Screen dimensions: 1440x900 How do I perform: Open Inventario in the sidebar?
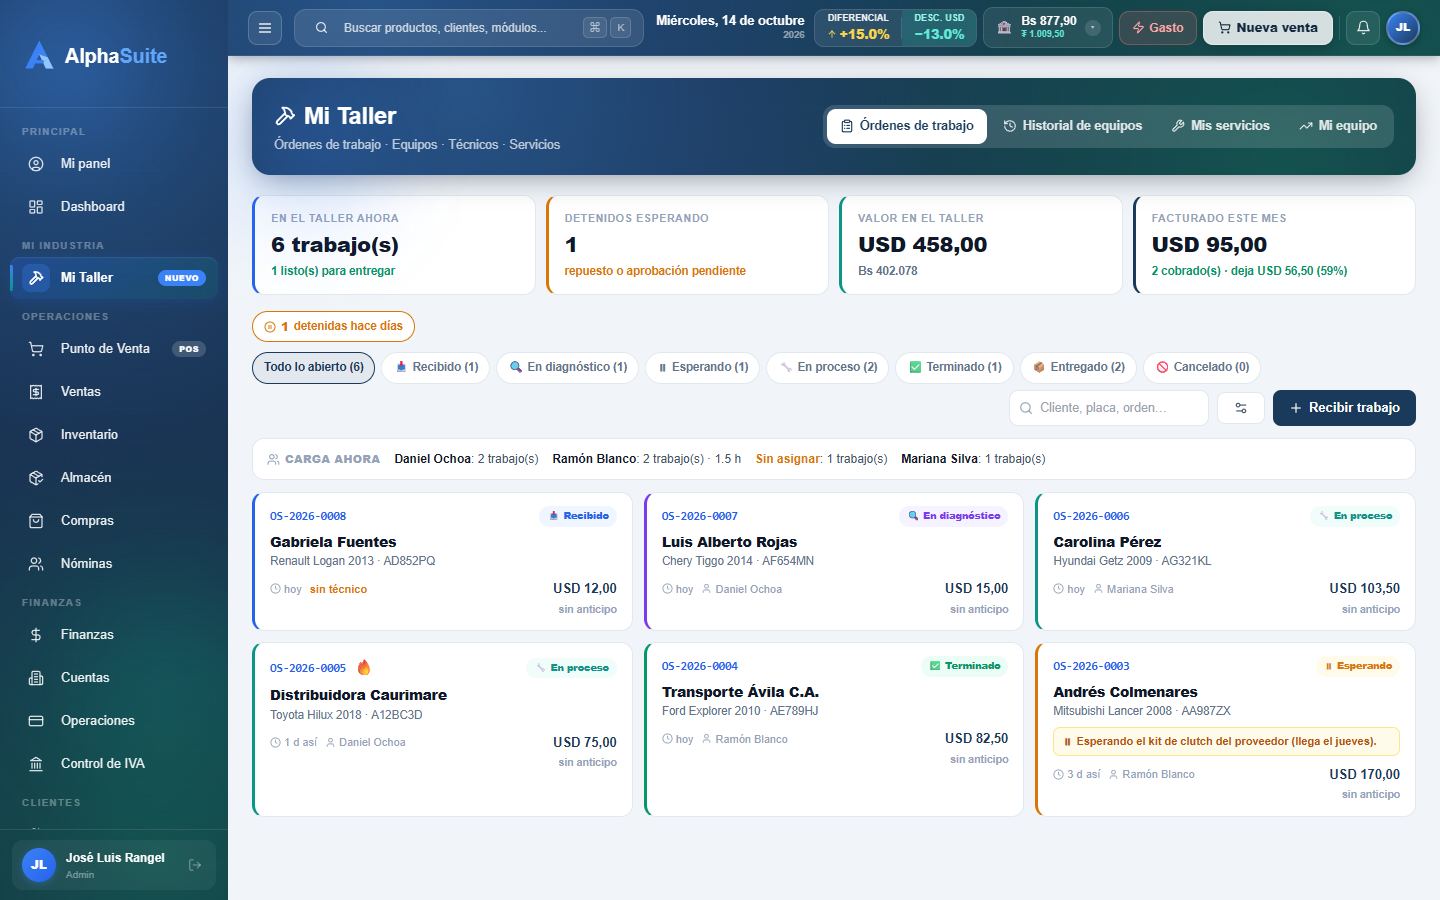click(x=114, y=435)
